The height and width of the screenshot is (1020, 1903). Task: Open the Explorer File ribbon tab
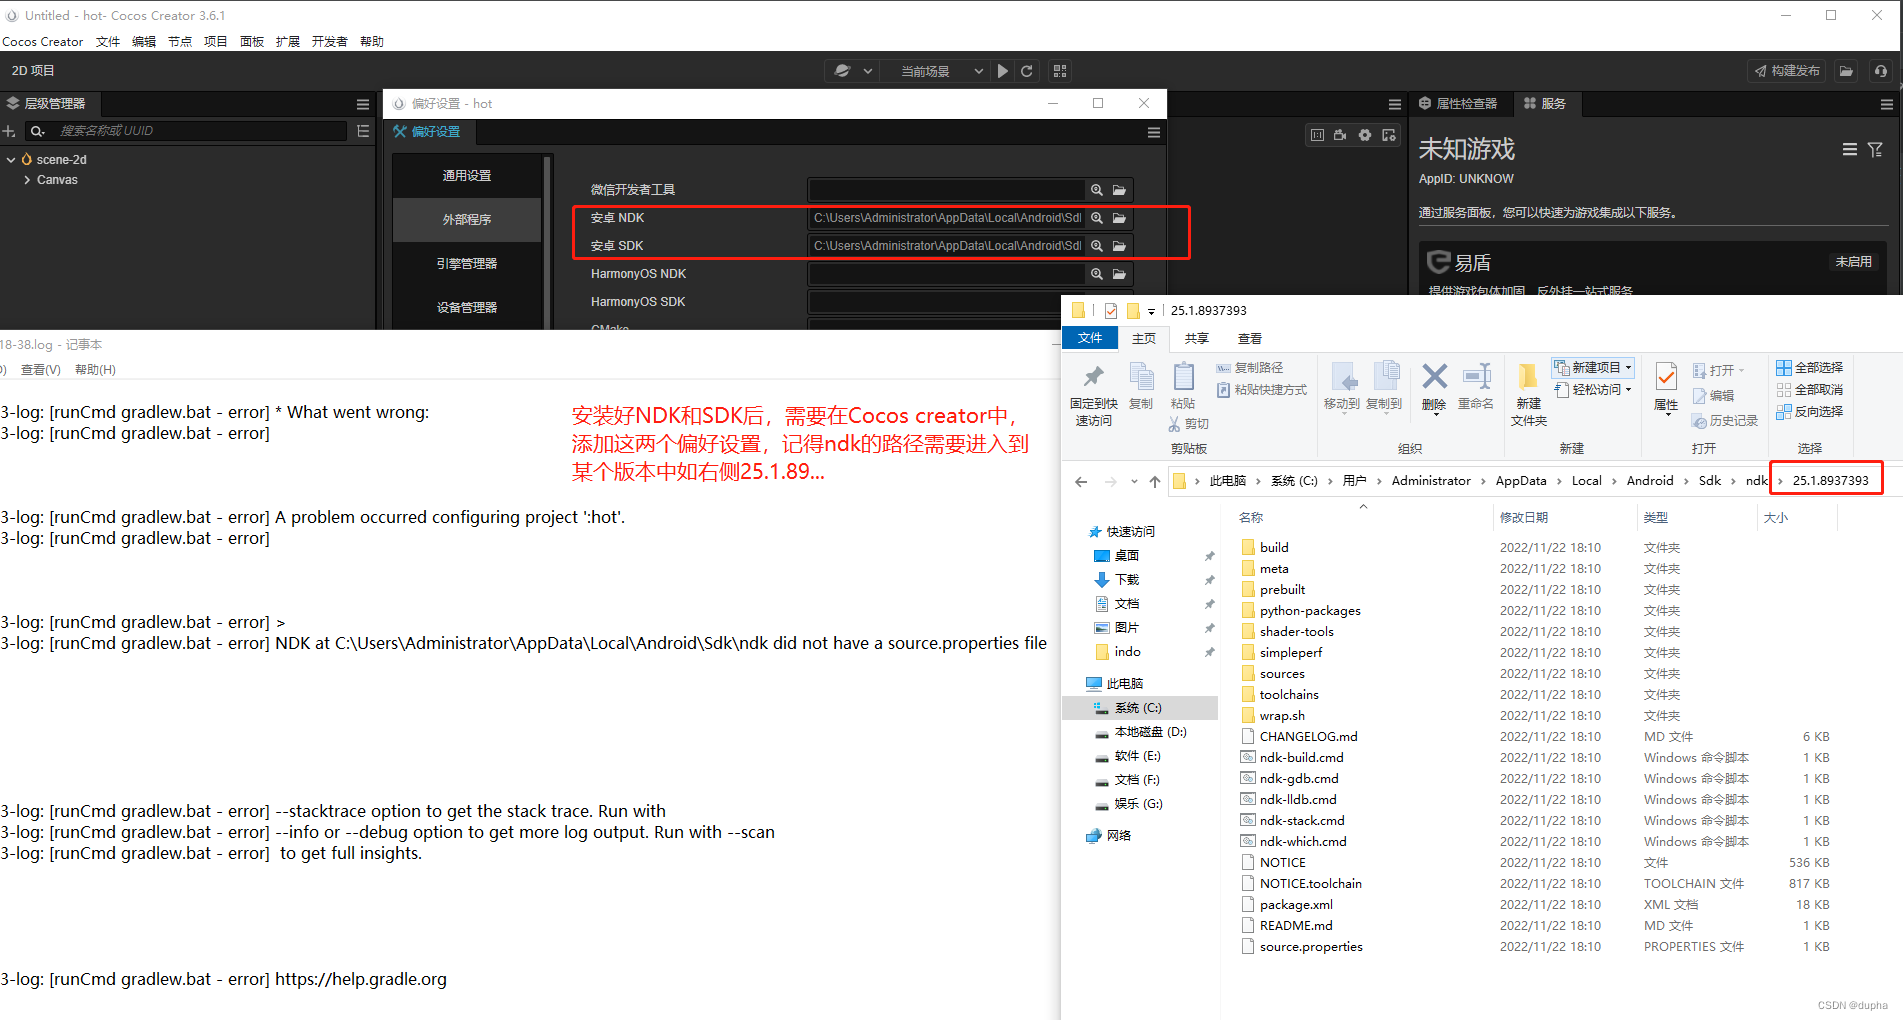[1090, 339]
